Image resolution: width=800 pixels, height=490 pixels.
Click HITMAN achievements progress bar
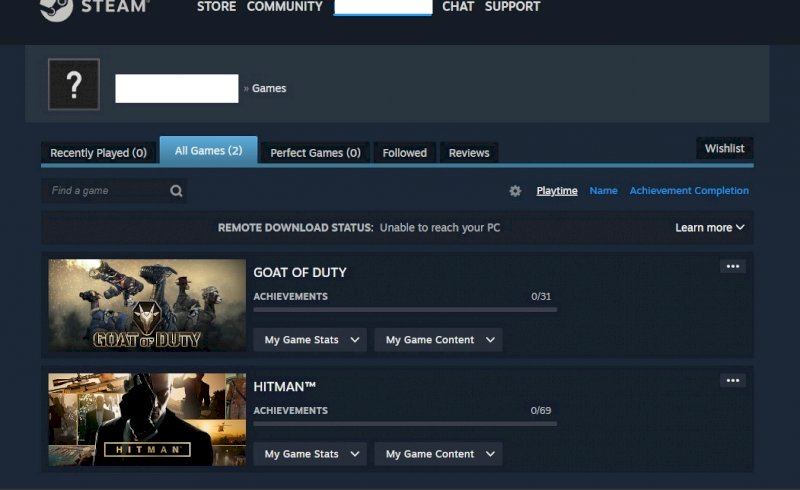pos(405,423)
